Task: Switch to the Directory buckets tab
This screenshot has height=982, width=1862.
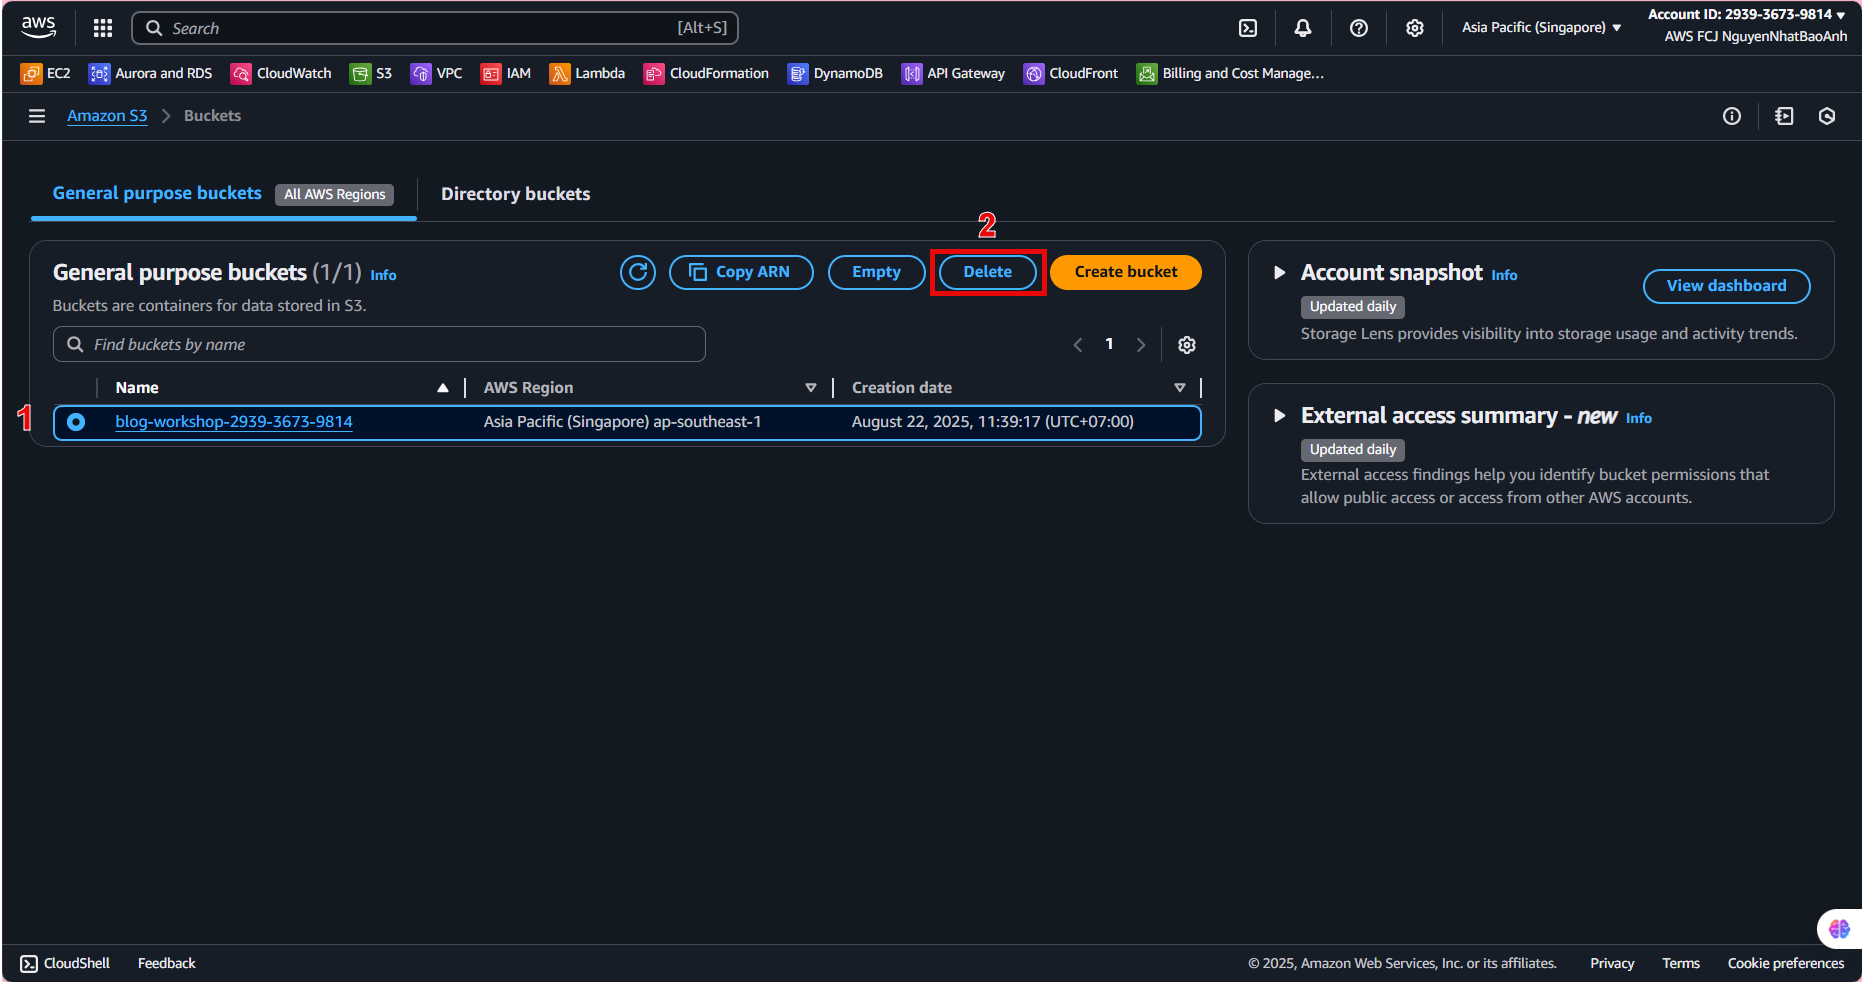Action: click(x=515, y=194)
